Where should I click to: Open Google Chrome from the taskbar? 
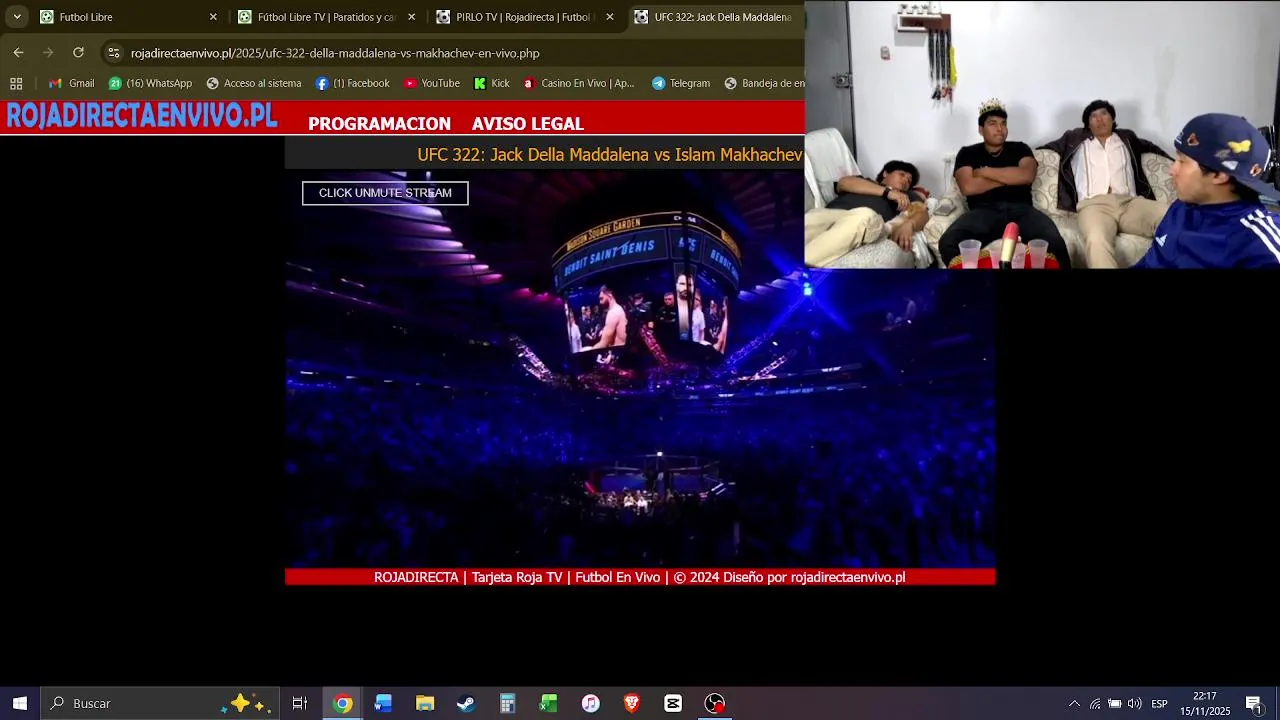(x=342, y=703)
